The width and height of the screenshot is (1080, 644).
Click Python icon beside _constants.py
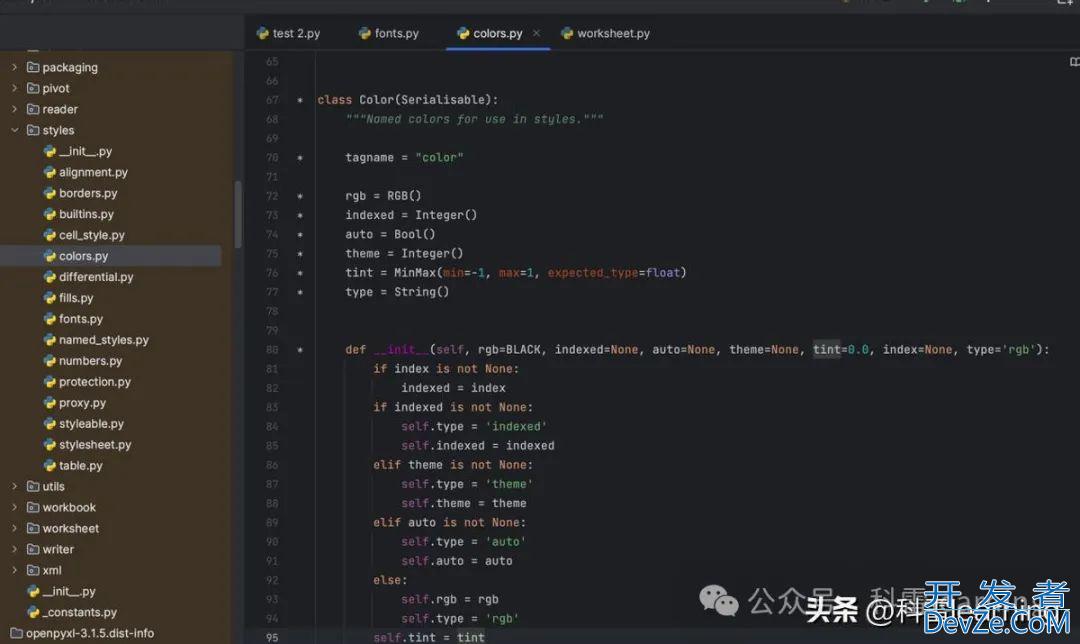point(33,612)
